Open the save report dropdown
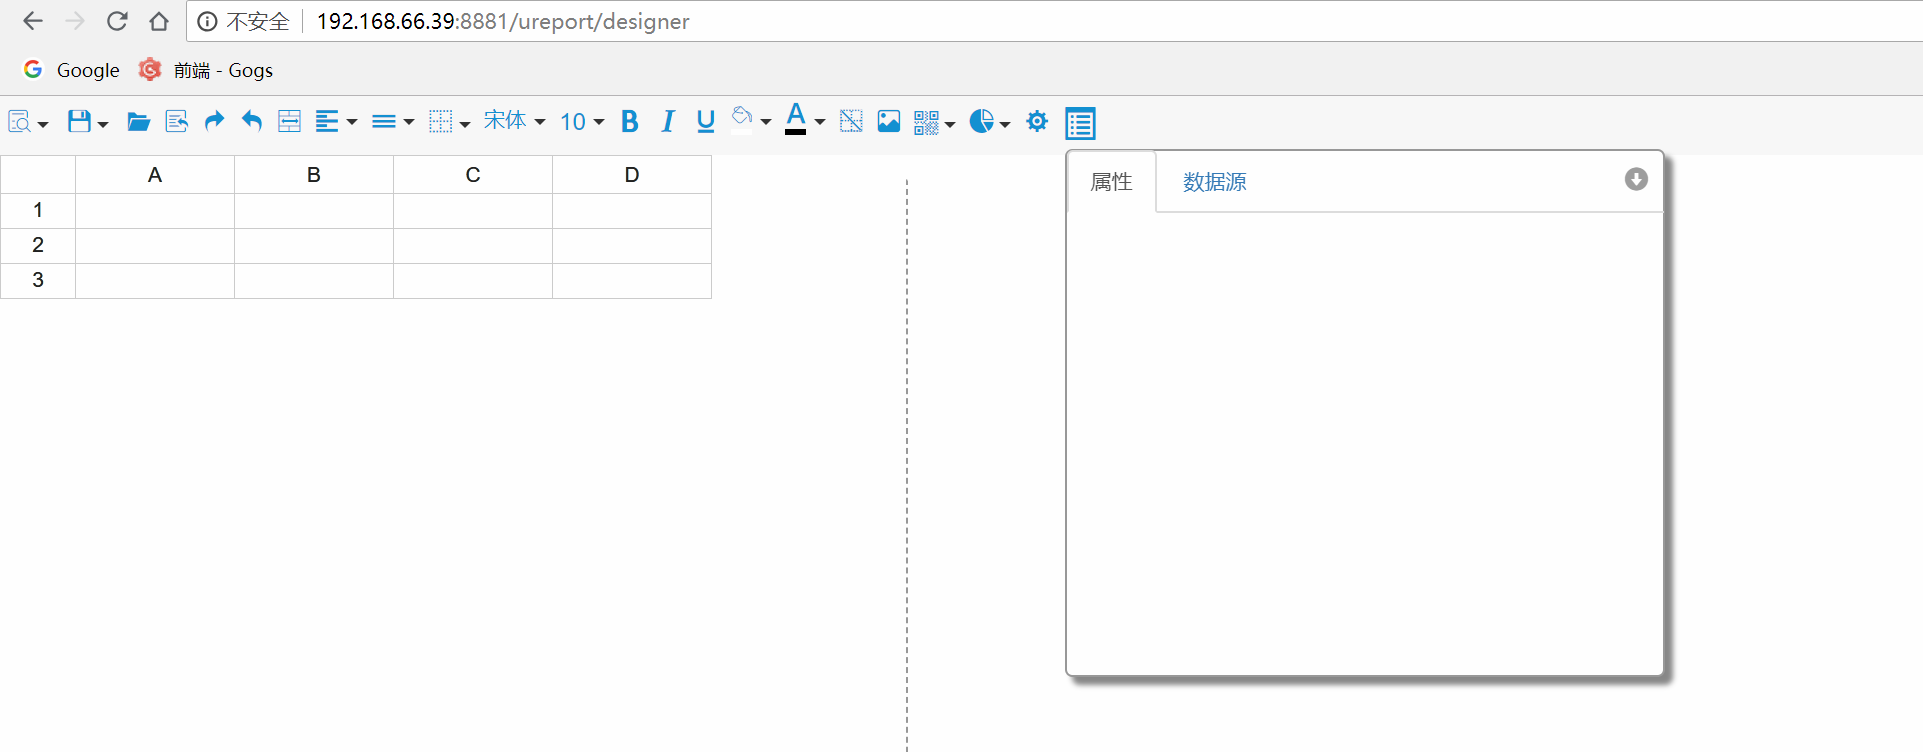 [88, 122]
